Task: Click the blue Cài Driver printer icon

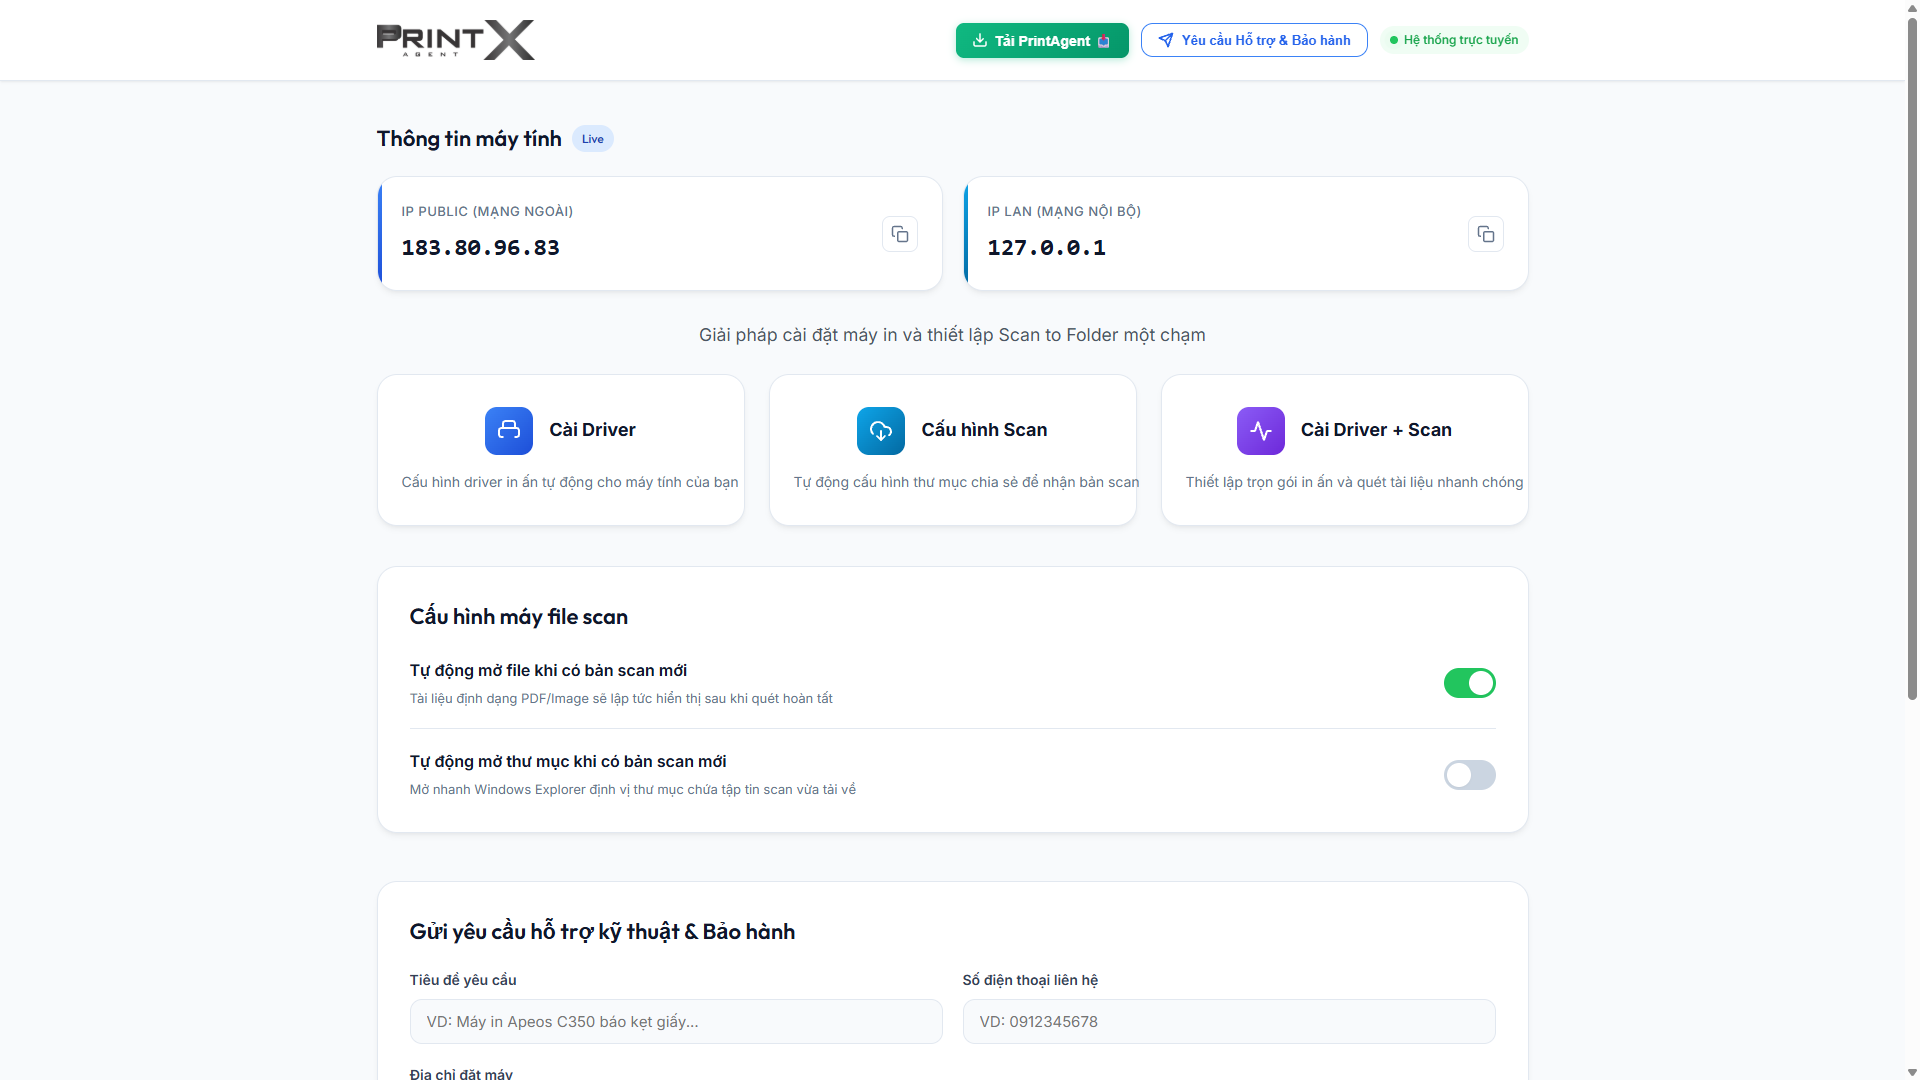Action: point(509,431)
